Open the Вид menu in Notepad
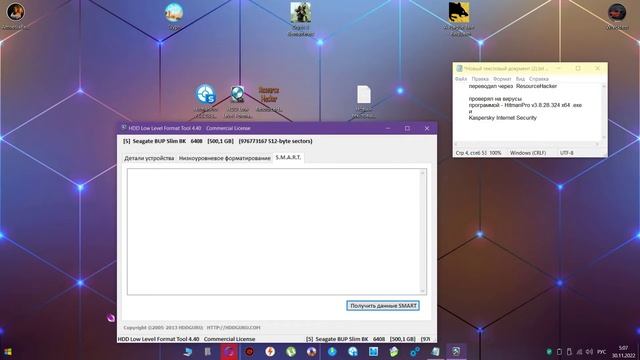 [x=520, y=79]
